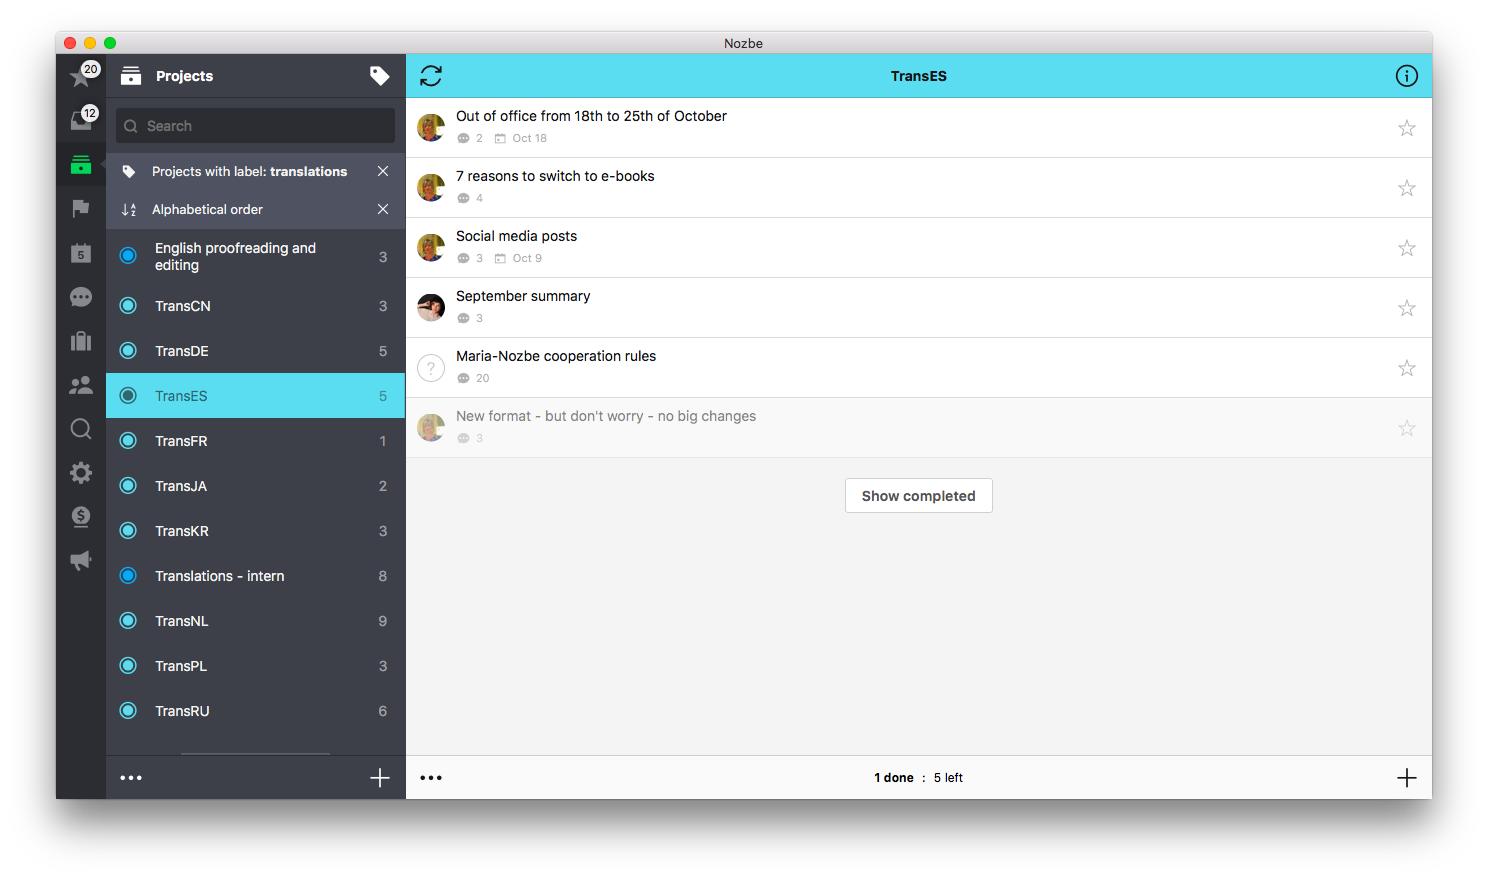1488x879 pixels.
Task: Click avatar on Social media posts task
Action: tap(431, 248)
